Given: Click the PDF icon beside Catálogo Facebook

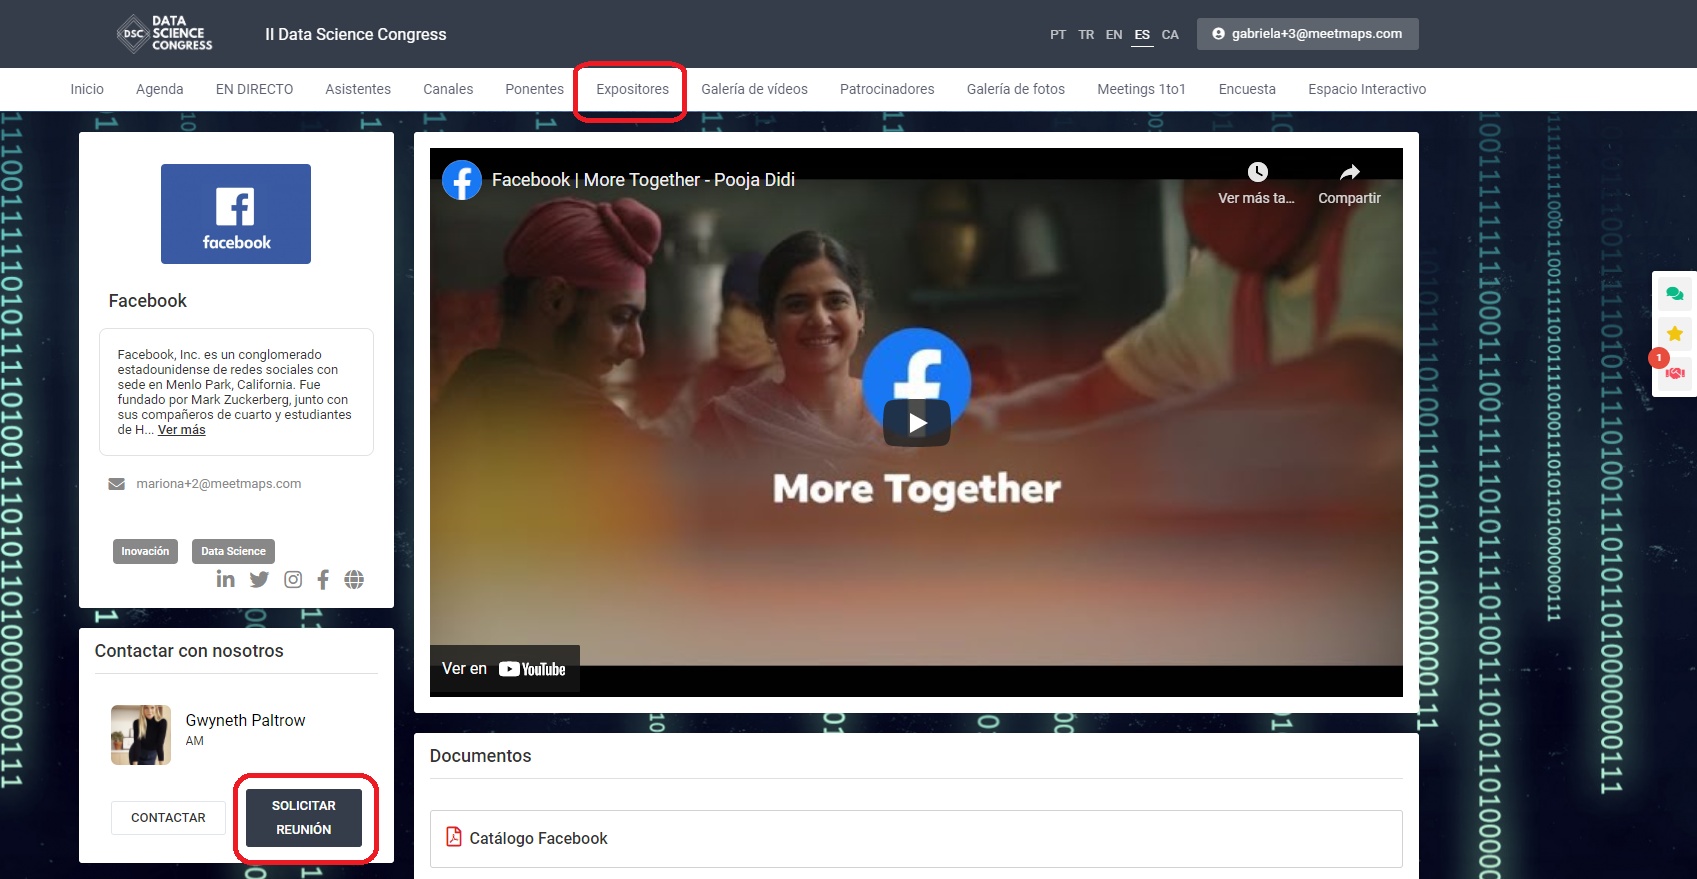Looking at the screenshot, I should (454, 837).
